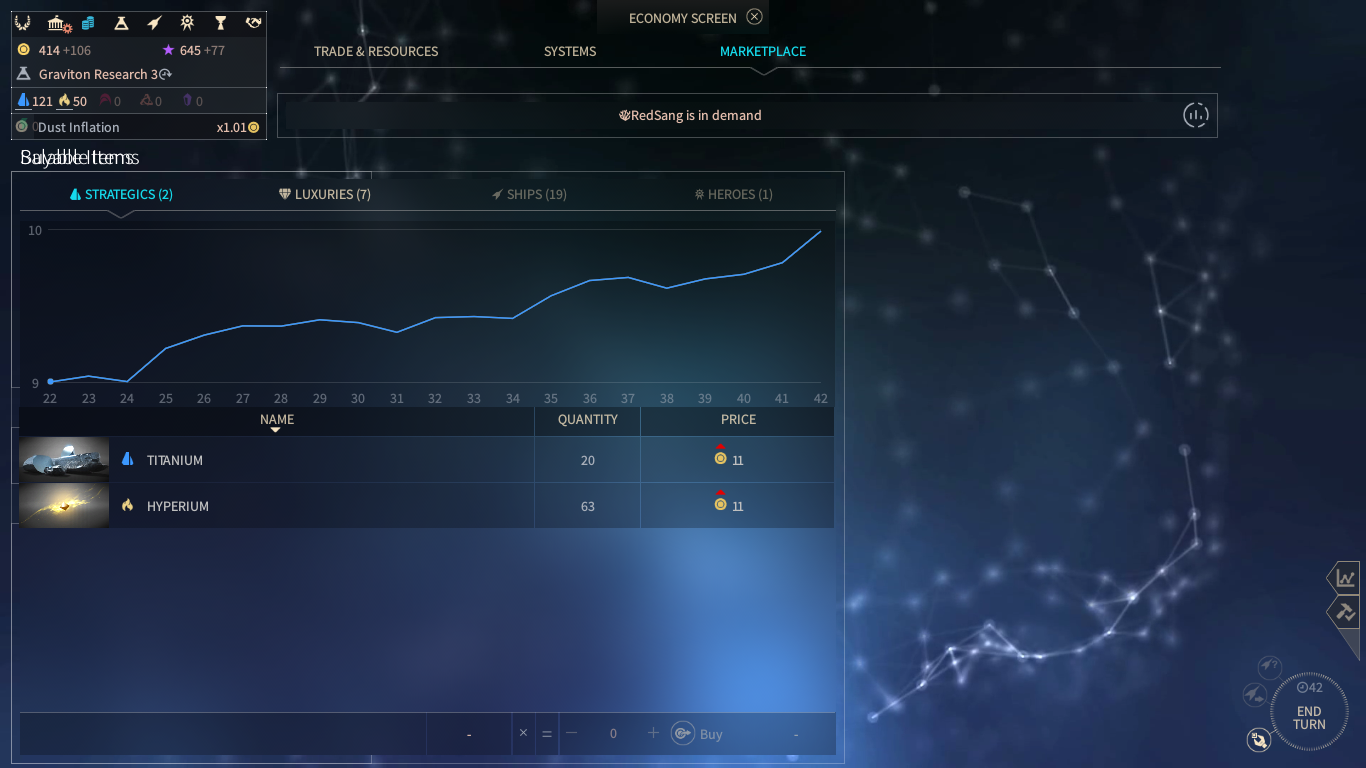Click the market chart icon beside RedSang demand

coord(1195,115)
